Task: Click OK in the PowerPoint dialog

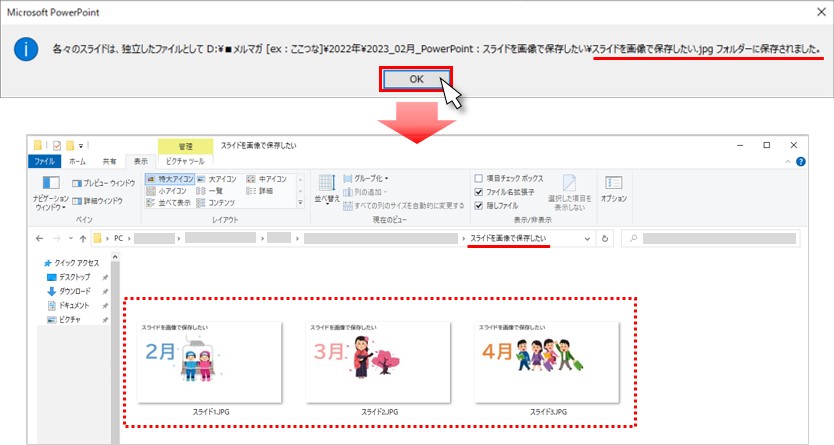Action: [x=415, y=78]
